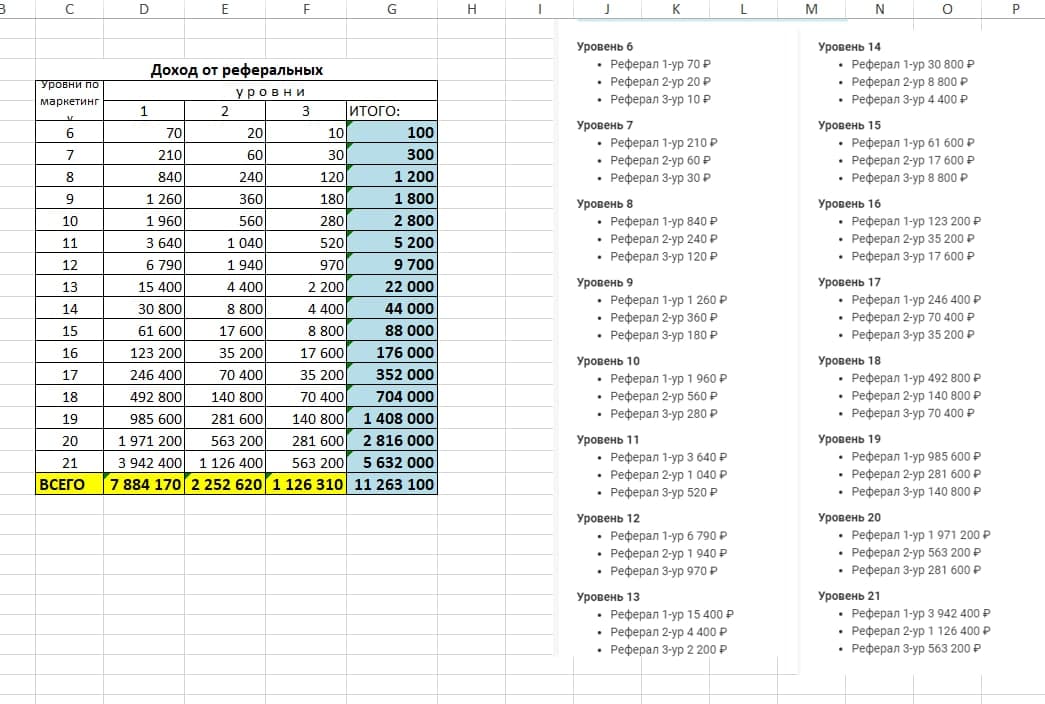Select table cell 1 971 200 in row 20

[144, 441]
